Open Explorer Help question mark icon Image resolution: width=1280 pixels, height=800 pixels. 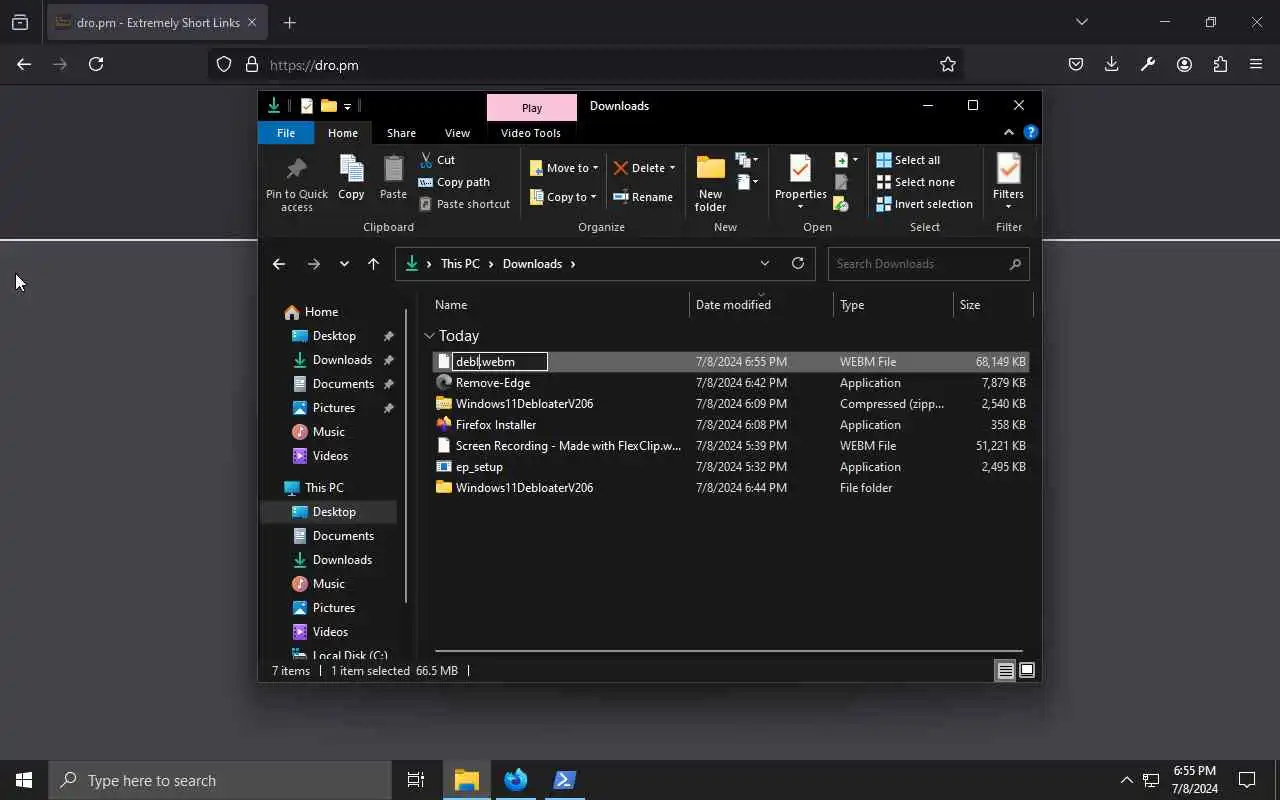(x=1031, y=132)
